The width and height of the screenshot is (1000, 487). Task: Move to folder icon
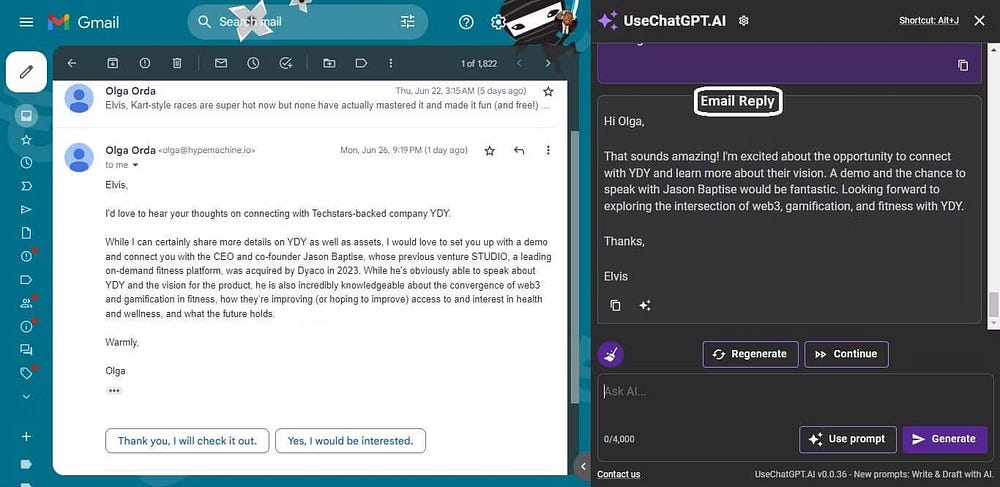pos(329,63)
